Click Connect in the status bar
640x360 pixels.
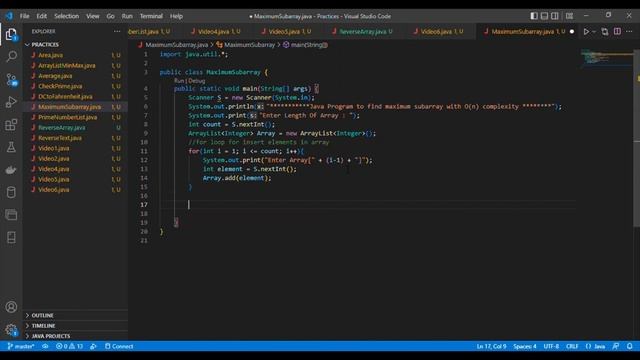point(119,346)
